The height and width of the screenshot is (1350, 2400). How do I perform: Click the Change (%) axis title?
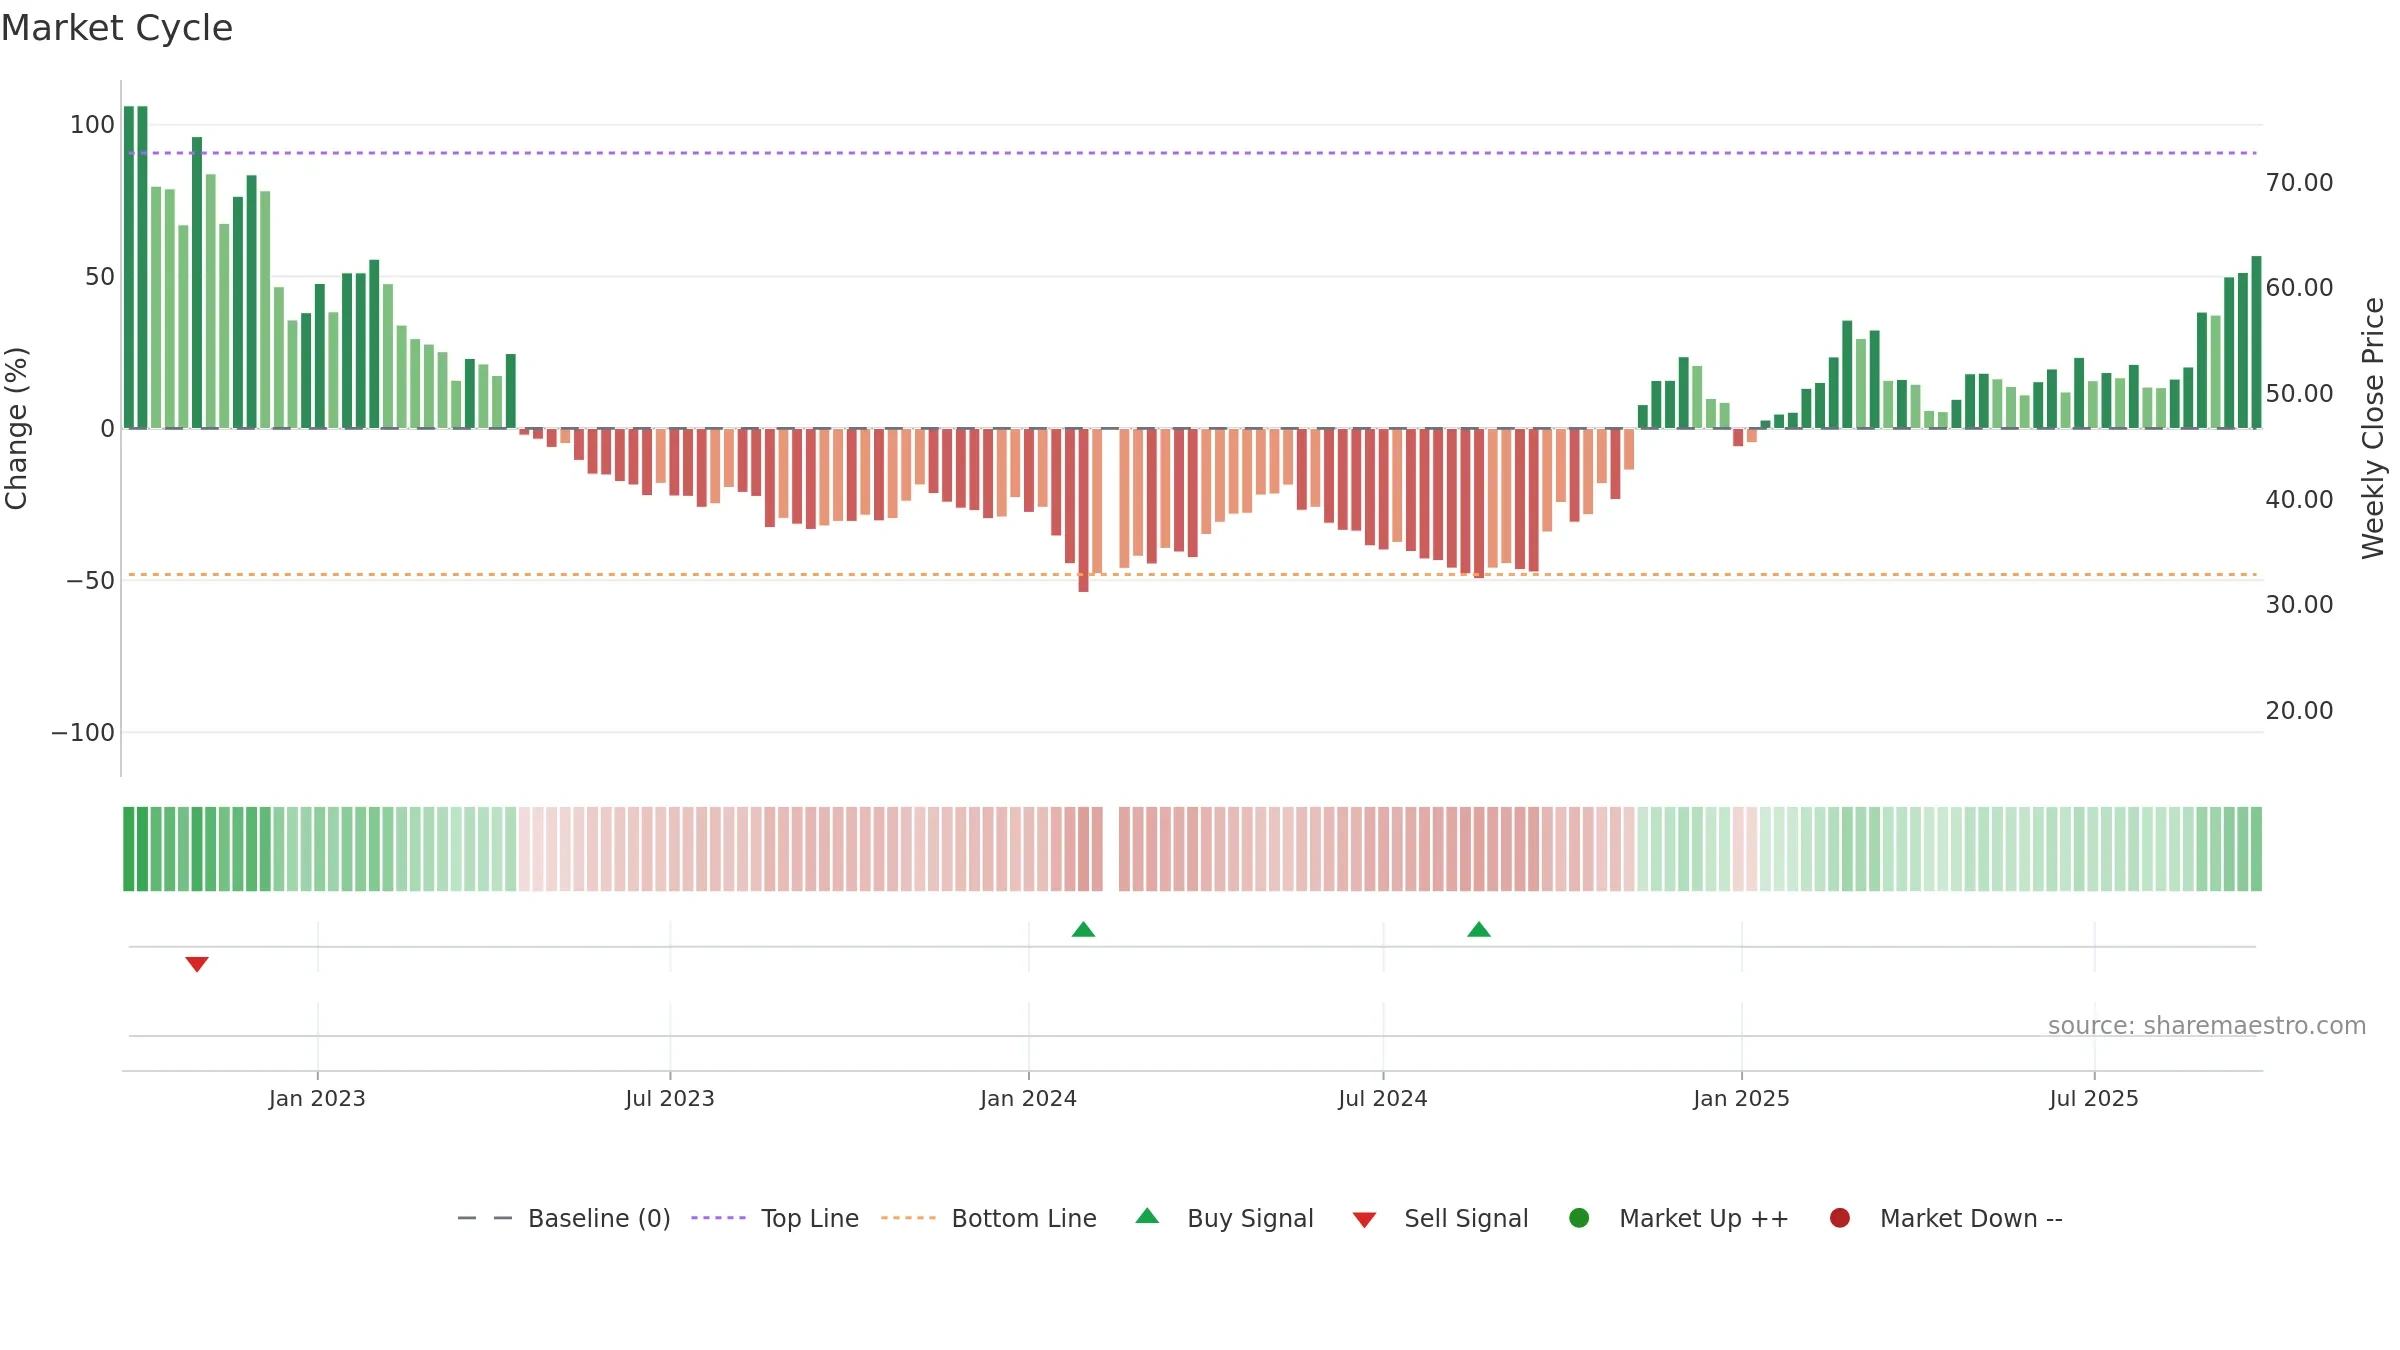coord(16,428)
